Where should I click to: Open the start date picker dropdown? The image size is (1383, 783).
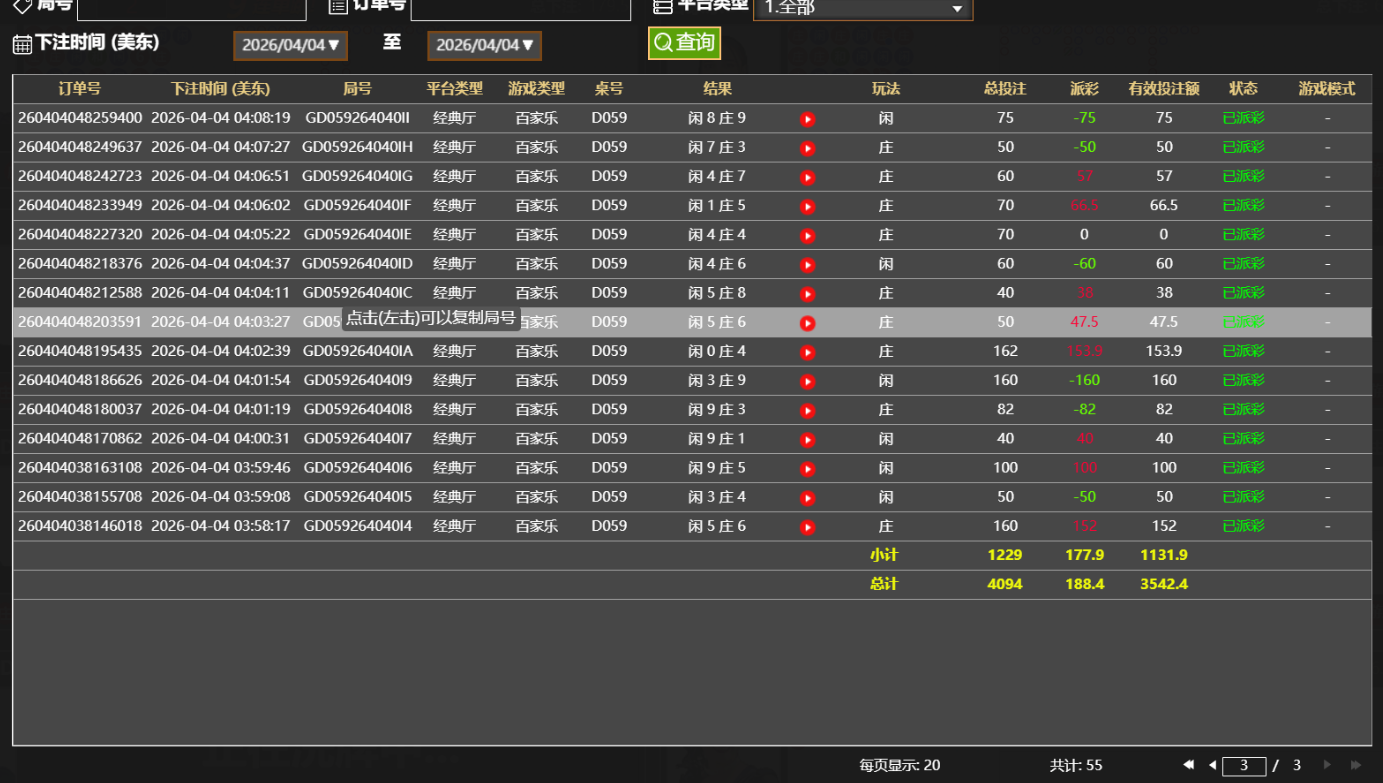tap(290, 45)
